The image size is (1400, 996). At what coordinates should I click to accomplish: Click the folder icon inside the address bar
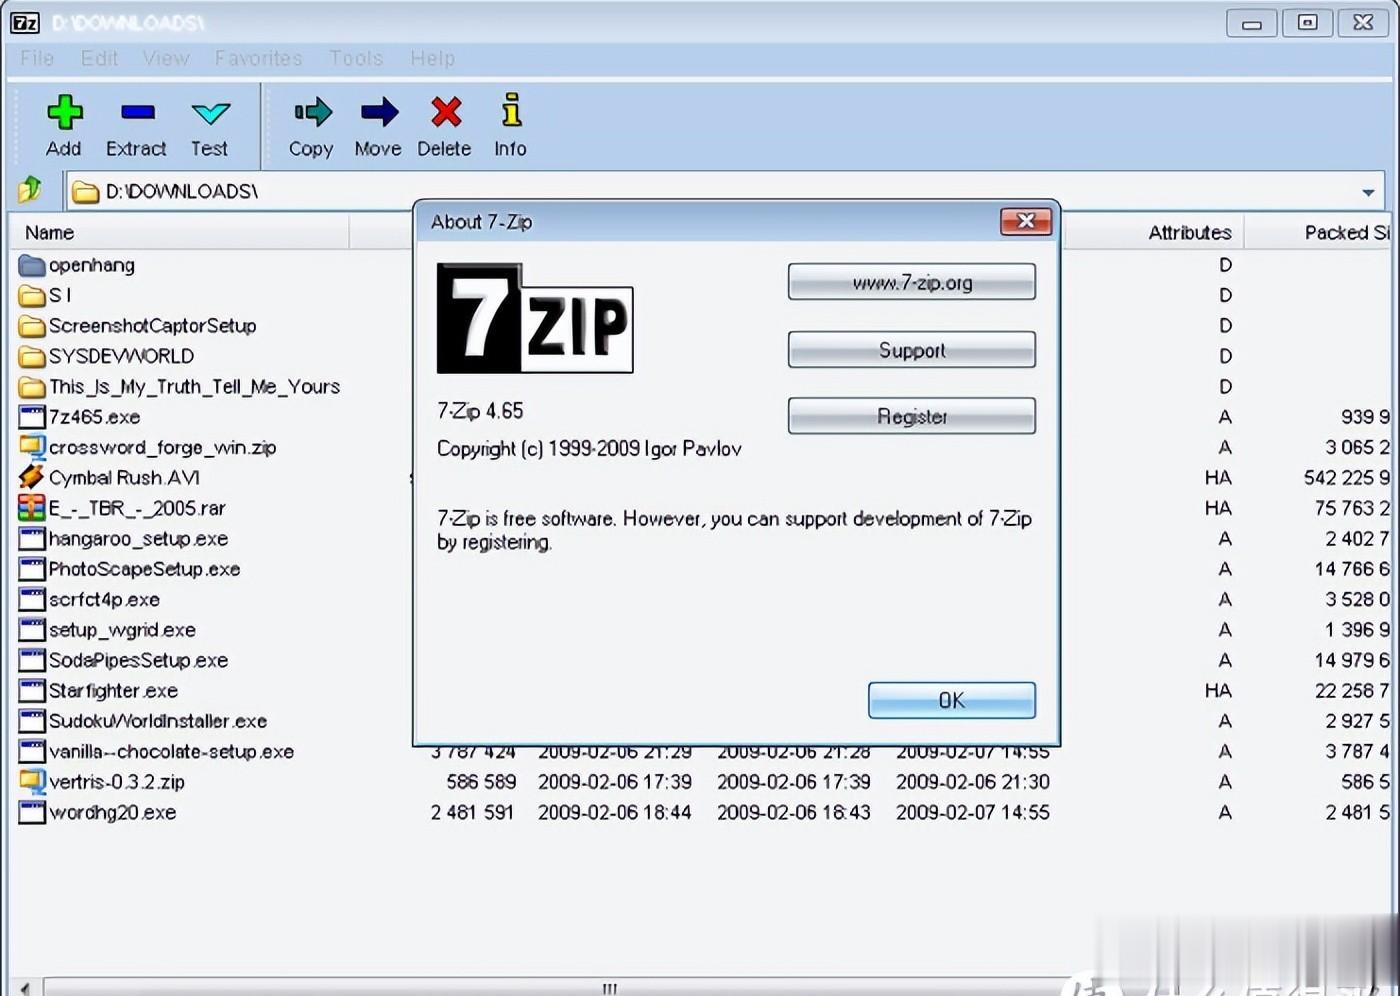[x=86, y=191]
